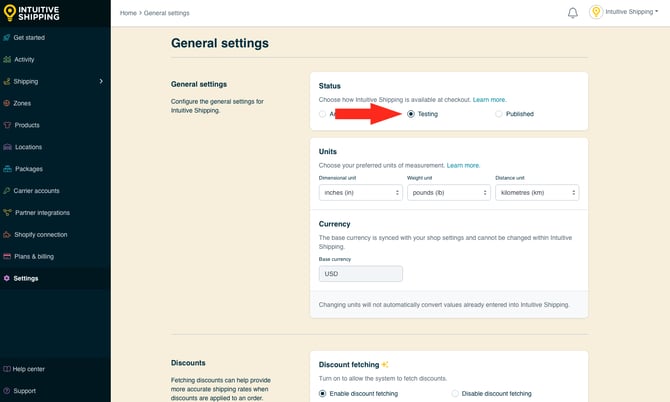This screenshot has width=670, height=402.
Task: Click Learn more link under Status
Action: pyautogui.click(x=489, y=100)
